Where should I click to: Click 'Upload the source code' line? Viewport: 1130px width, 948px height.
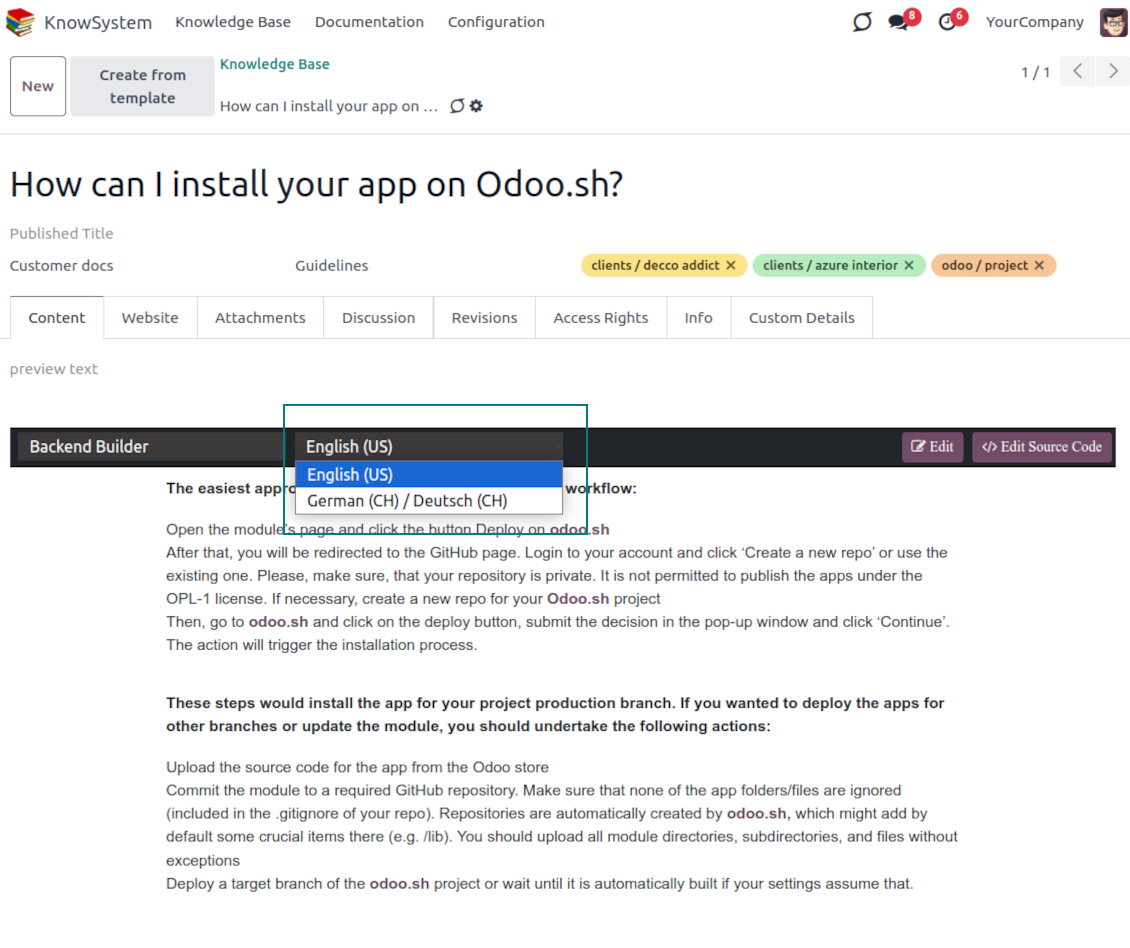(x=357, y=768)
